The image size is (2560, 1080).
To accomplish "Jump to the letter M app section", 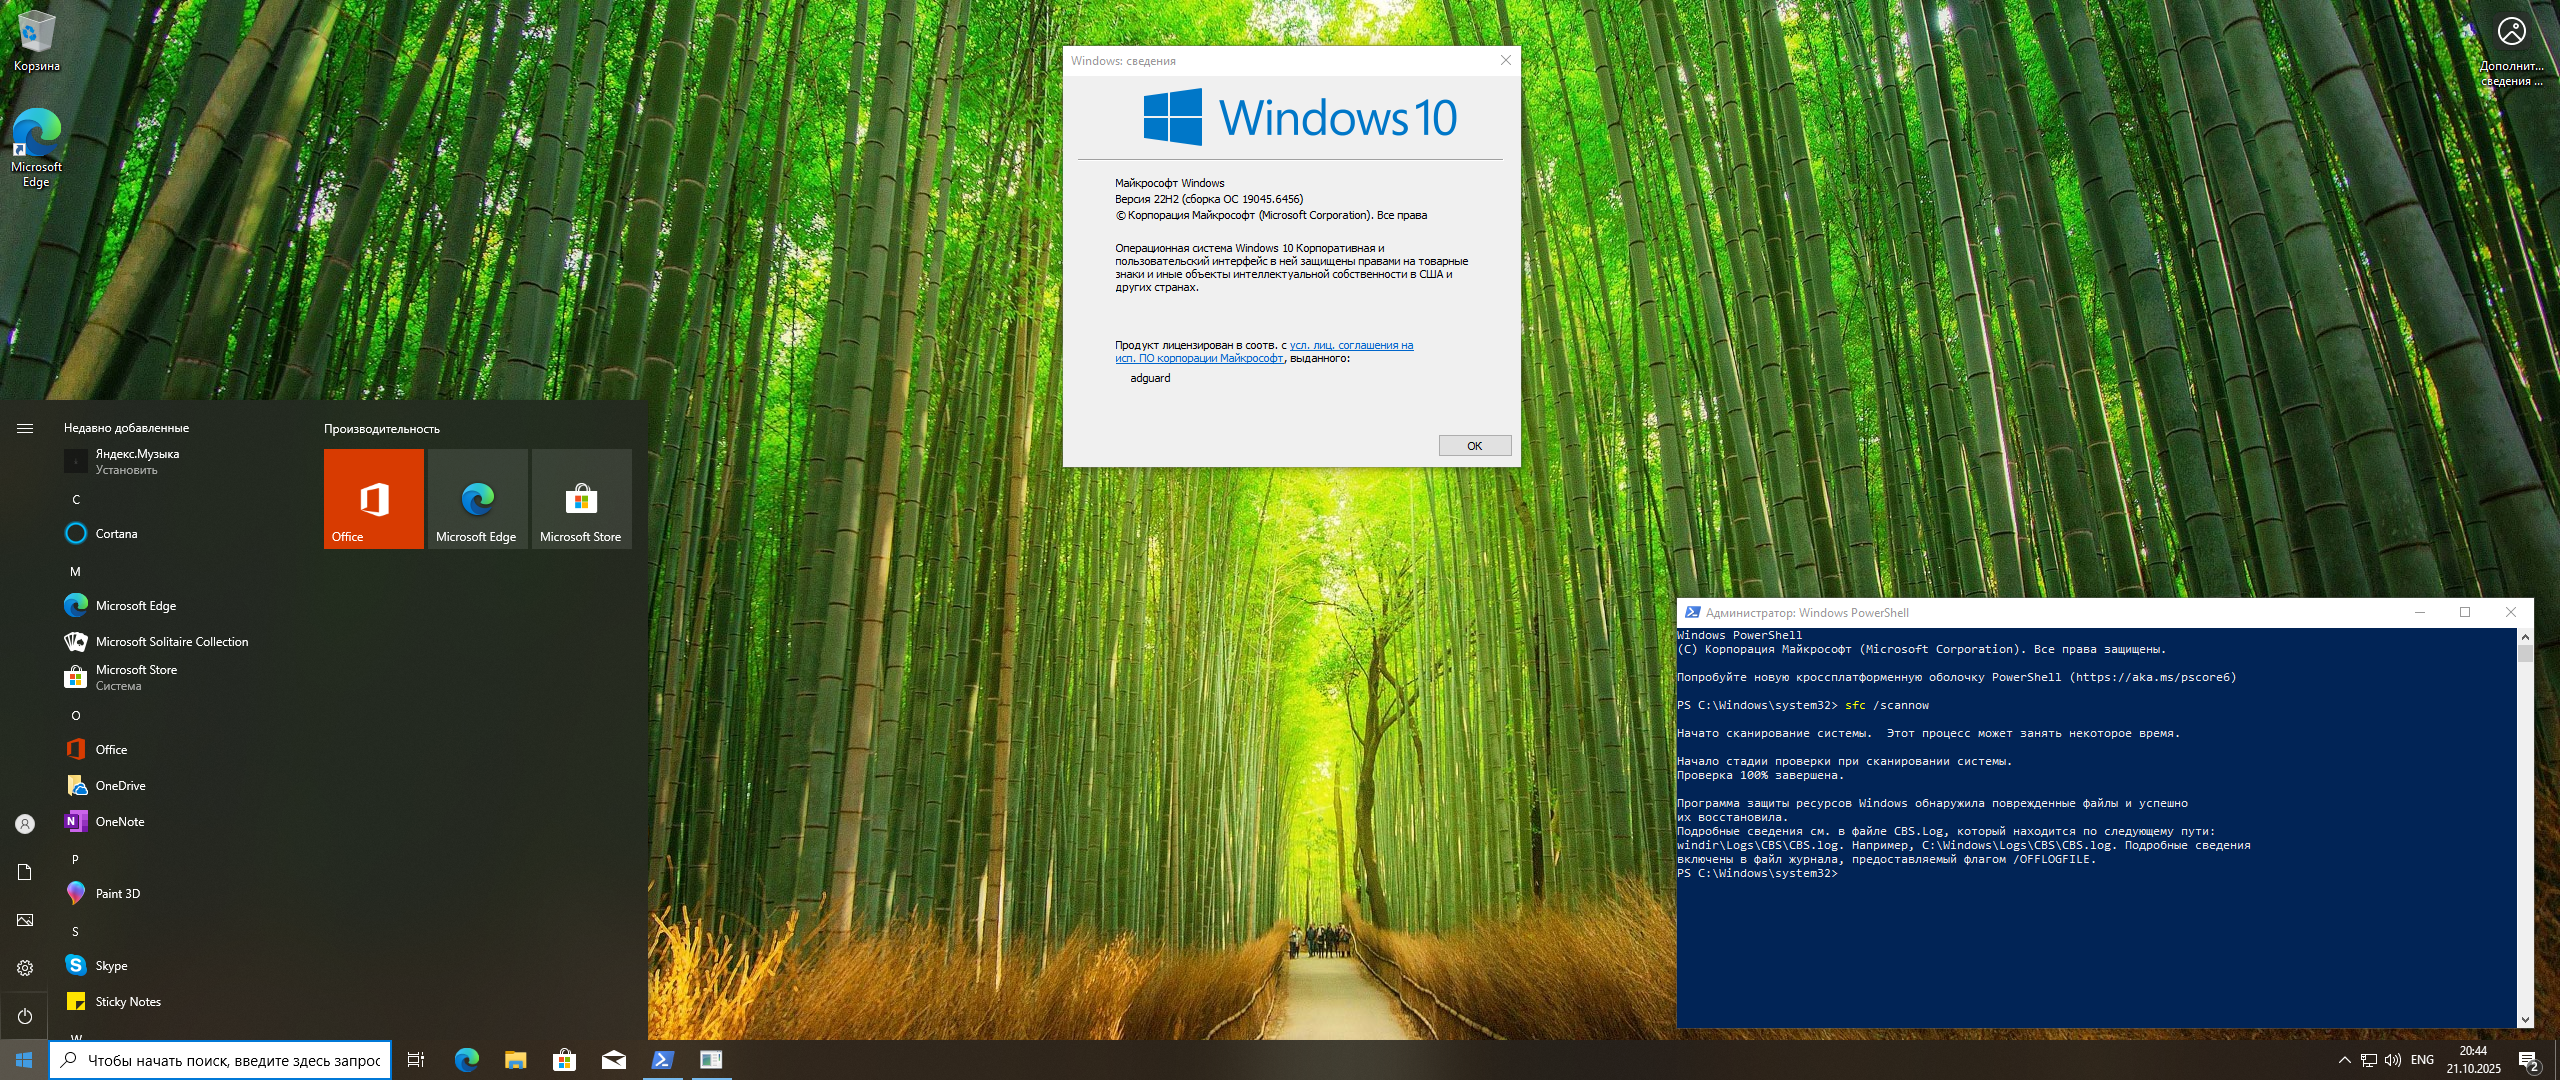I will pyautogui.click(x=75, y=572).
